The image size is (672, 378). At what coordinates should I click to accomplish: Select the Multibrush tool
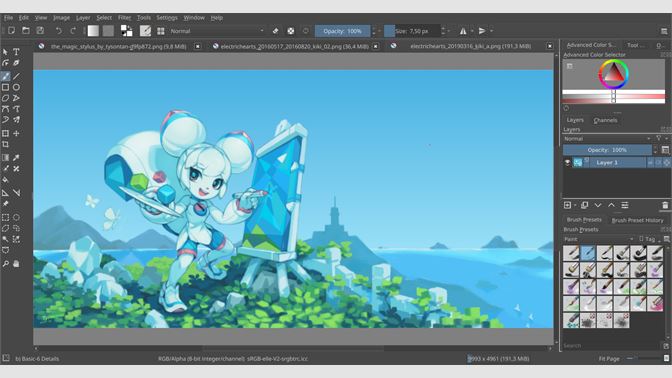(x=16, y=120)
